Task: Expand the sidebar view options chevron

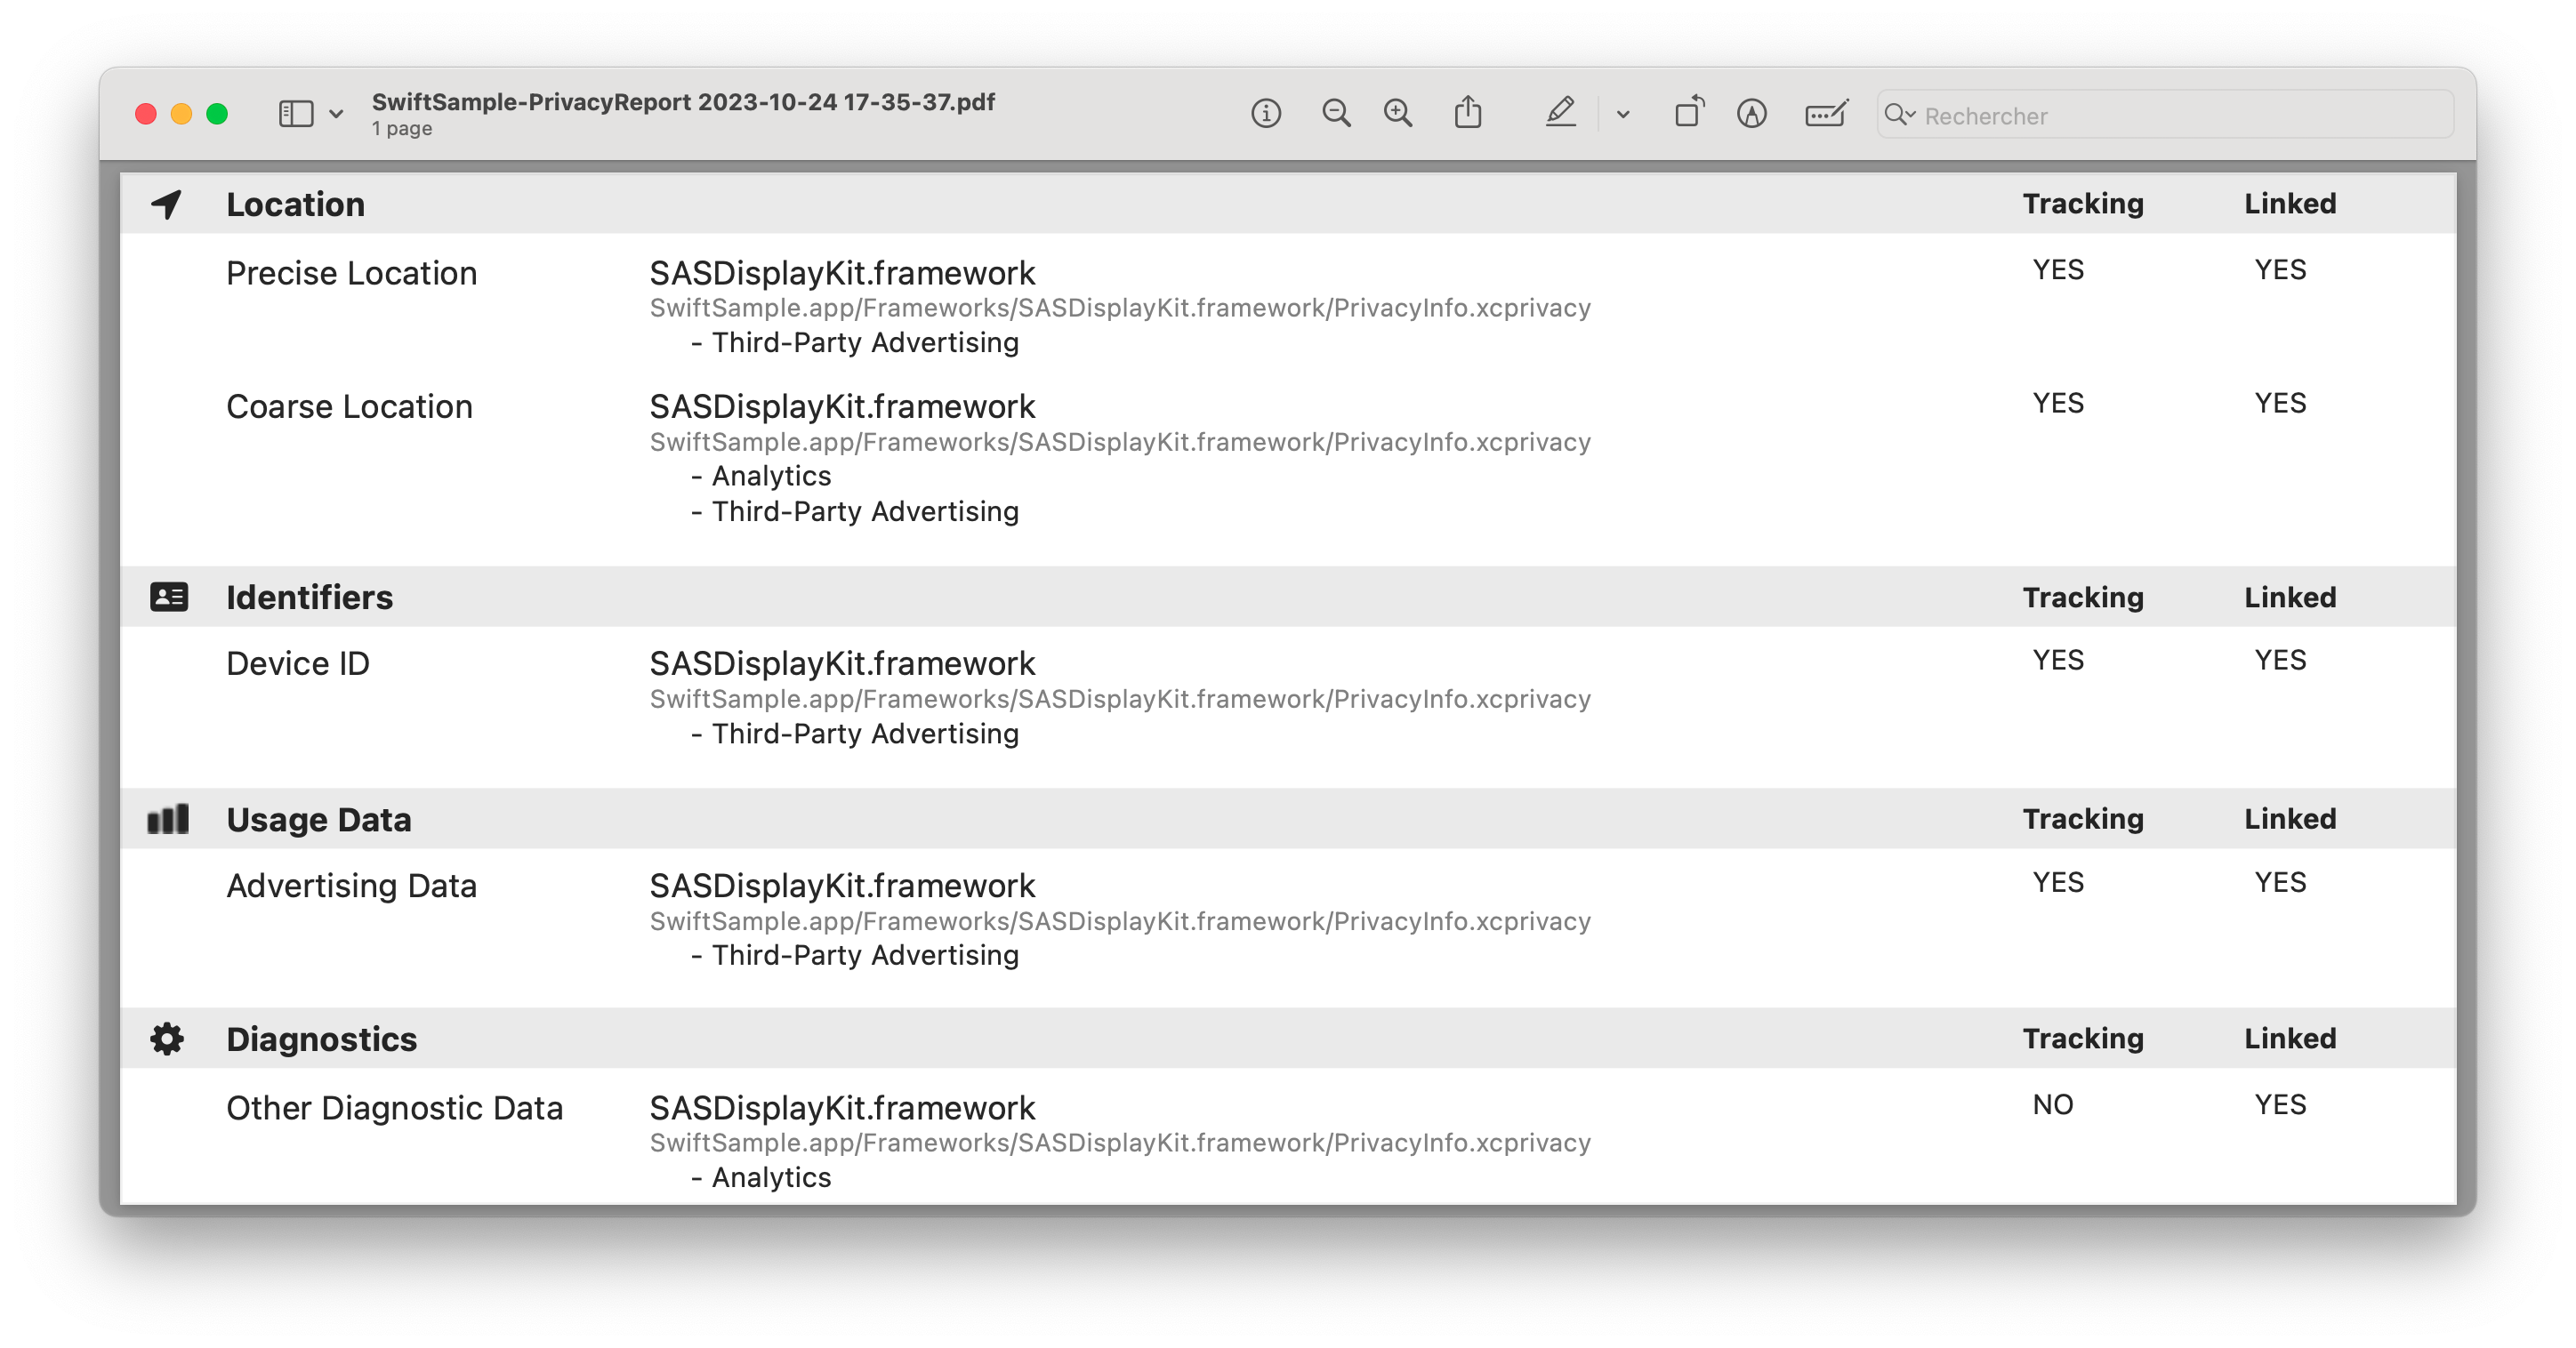Action: click(x=336, y=114)
